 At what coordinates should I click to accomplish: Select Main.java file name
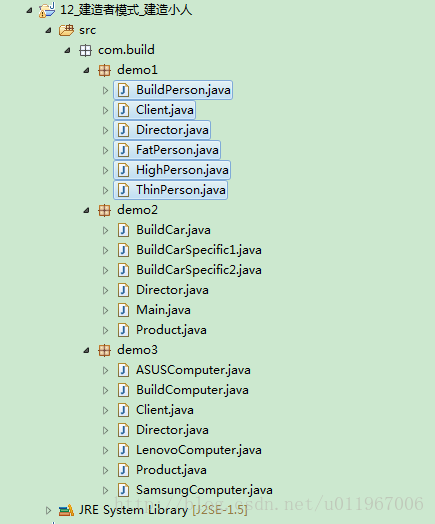(163, 310)
